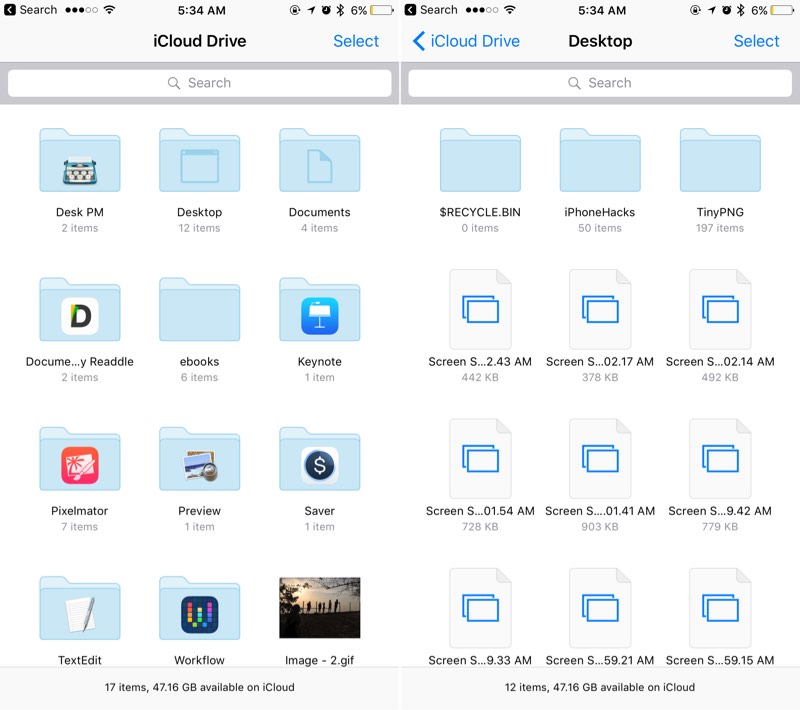Open the Workflow folder
800x710 pixels.
(200, 610)
